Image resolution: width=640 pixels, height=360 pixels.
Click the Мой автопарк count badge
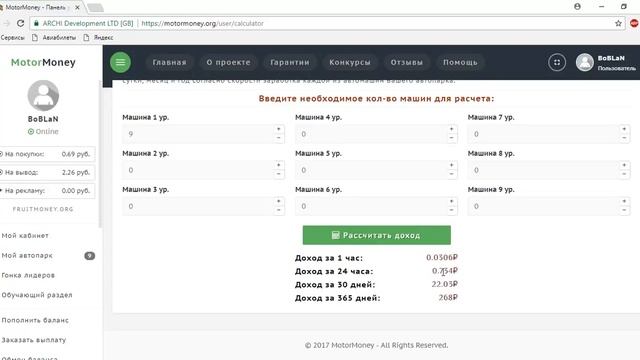(x=89, y=256)
